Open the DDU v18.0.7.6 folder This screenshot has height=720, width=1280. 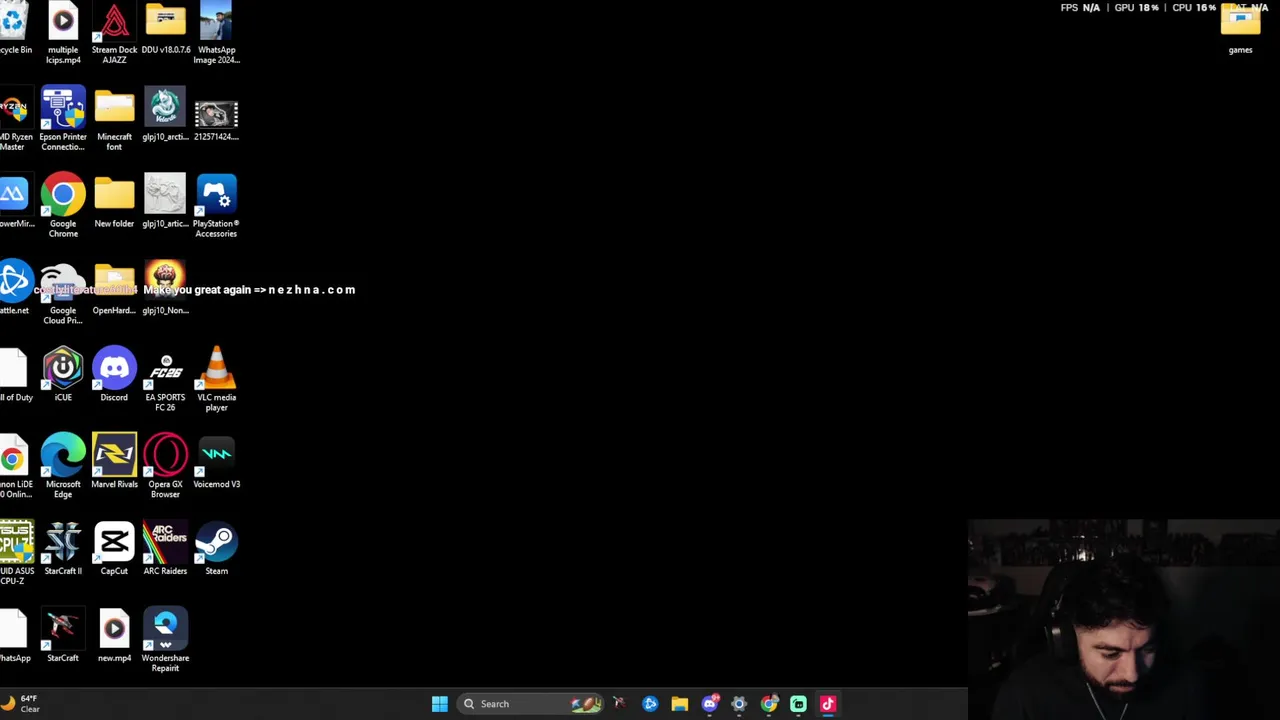[x=165, y=30]
